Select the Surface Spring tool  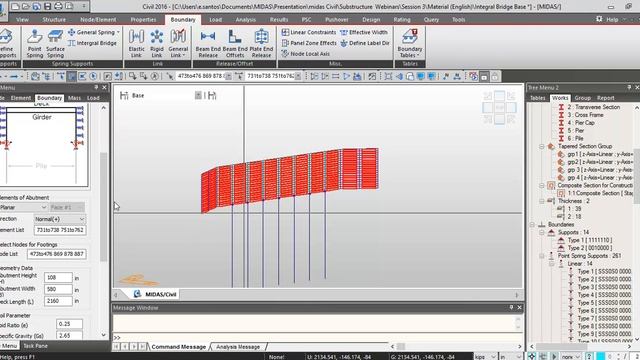point(55,43)
